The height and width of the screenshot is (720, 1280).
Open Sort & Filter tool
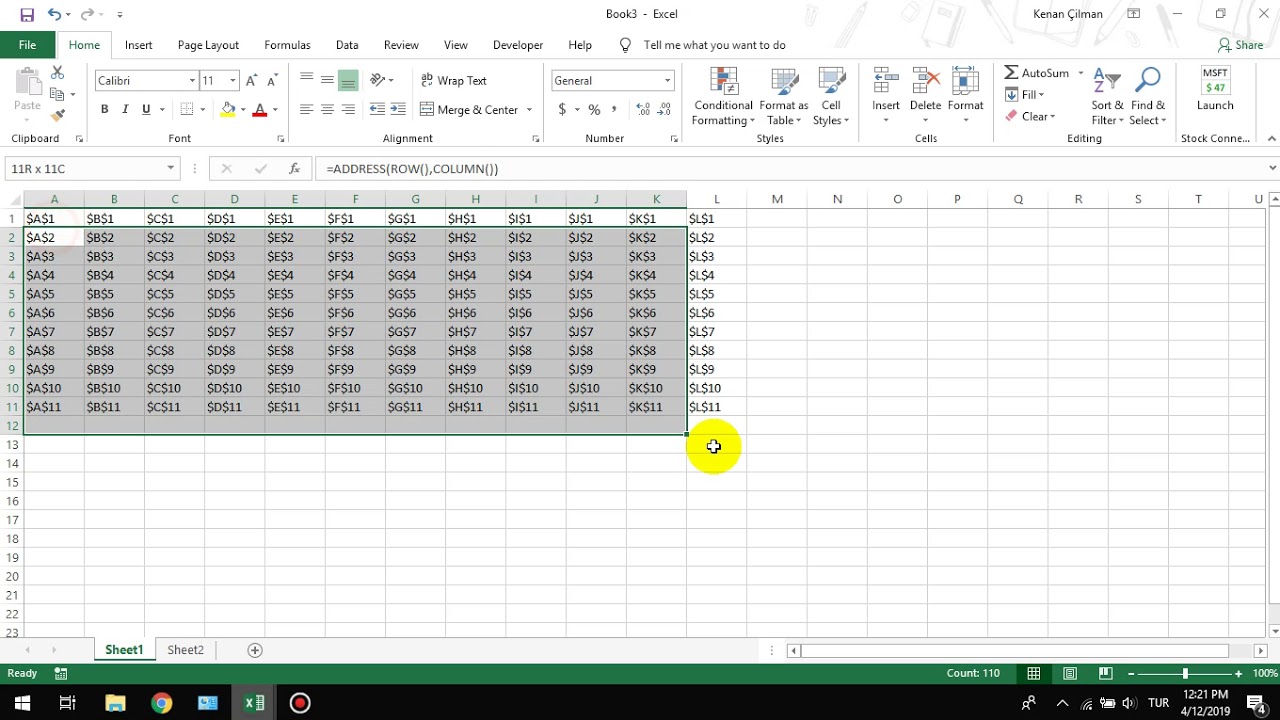[1107, 97]
